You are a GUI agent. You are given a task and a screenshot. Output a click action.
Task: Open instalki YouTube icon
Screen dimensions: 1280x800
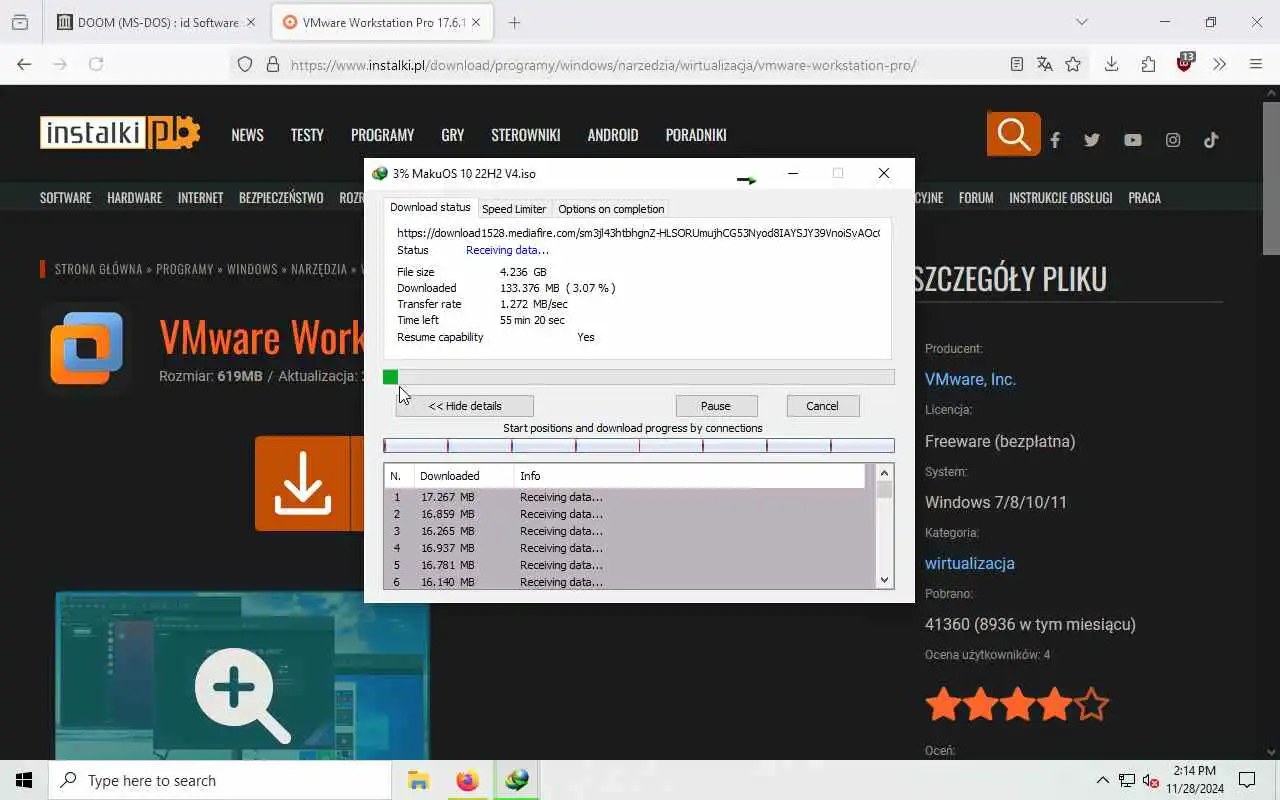[1132, 140]
